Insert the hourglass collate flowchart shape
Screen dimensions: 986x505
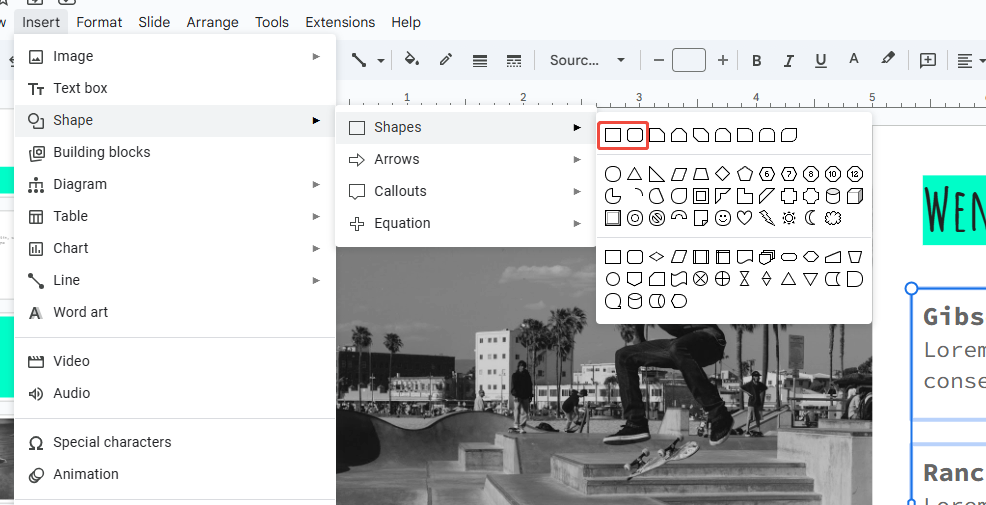point(745,279)
